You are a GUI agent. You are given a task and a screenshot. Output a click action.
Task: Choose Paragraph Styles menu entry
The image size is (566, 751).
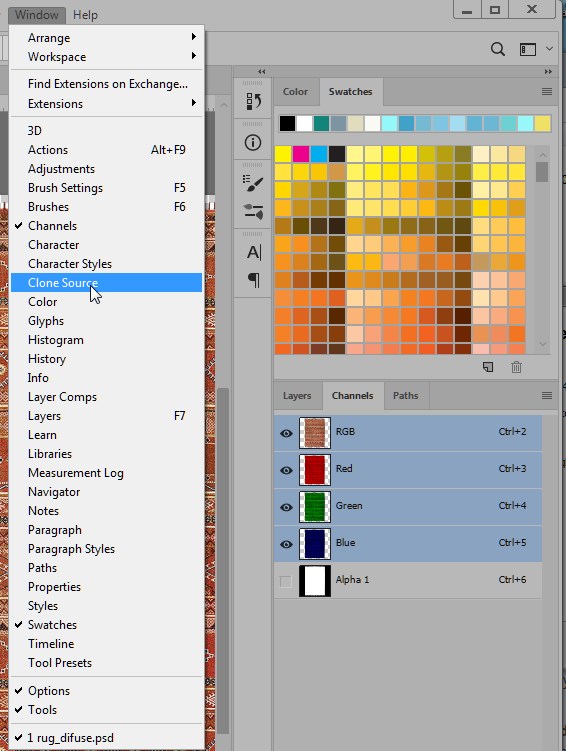[x=106, y=549]
